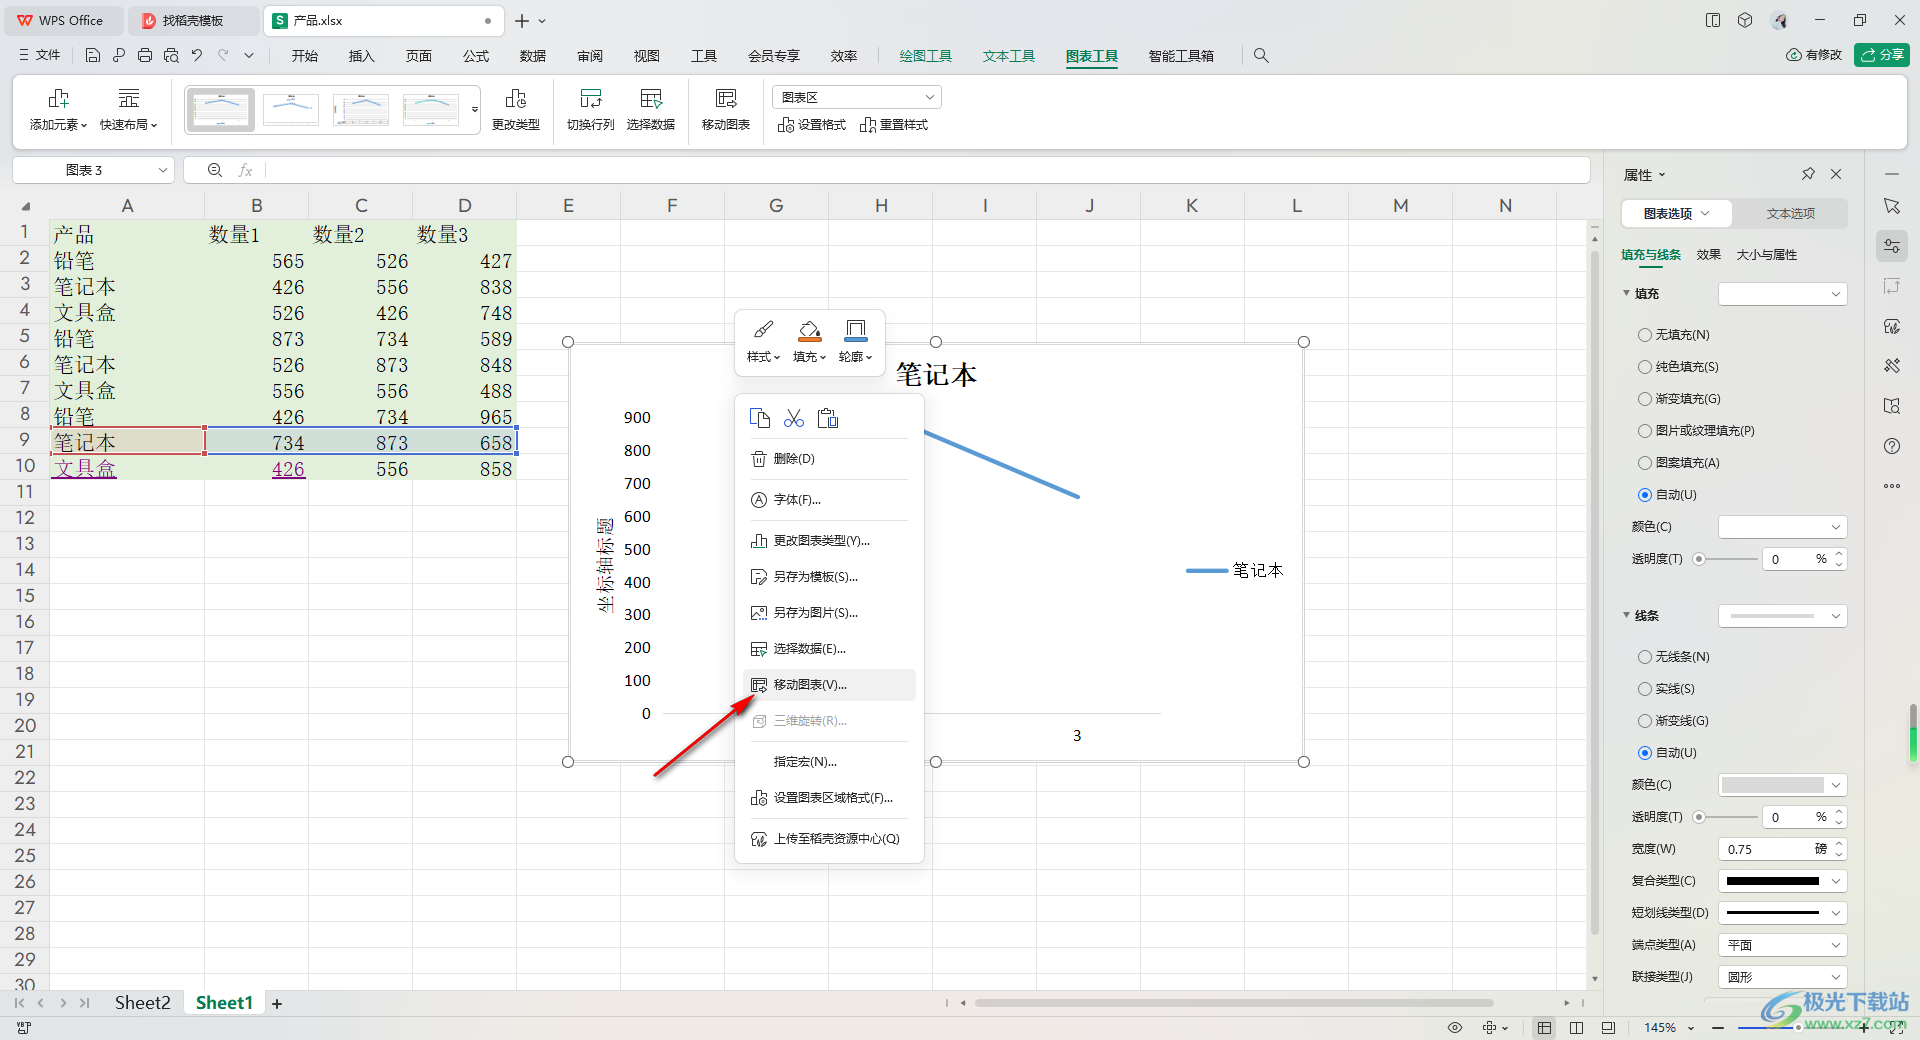The width and height of the screenshot is (1920, 1040).
Task: Open the line preset dropdown
Action: click(1782, 616)
